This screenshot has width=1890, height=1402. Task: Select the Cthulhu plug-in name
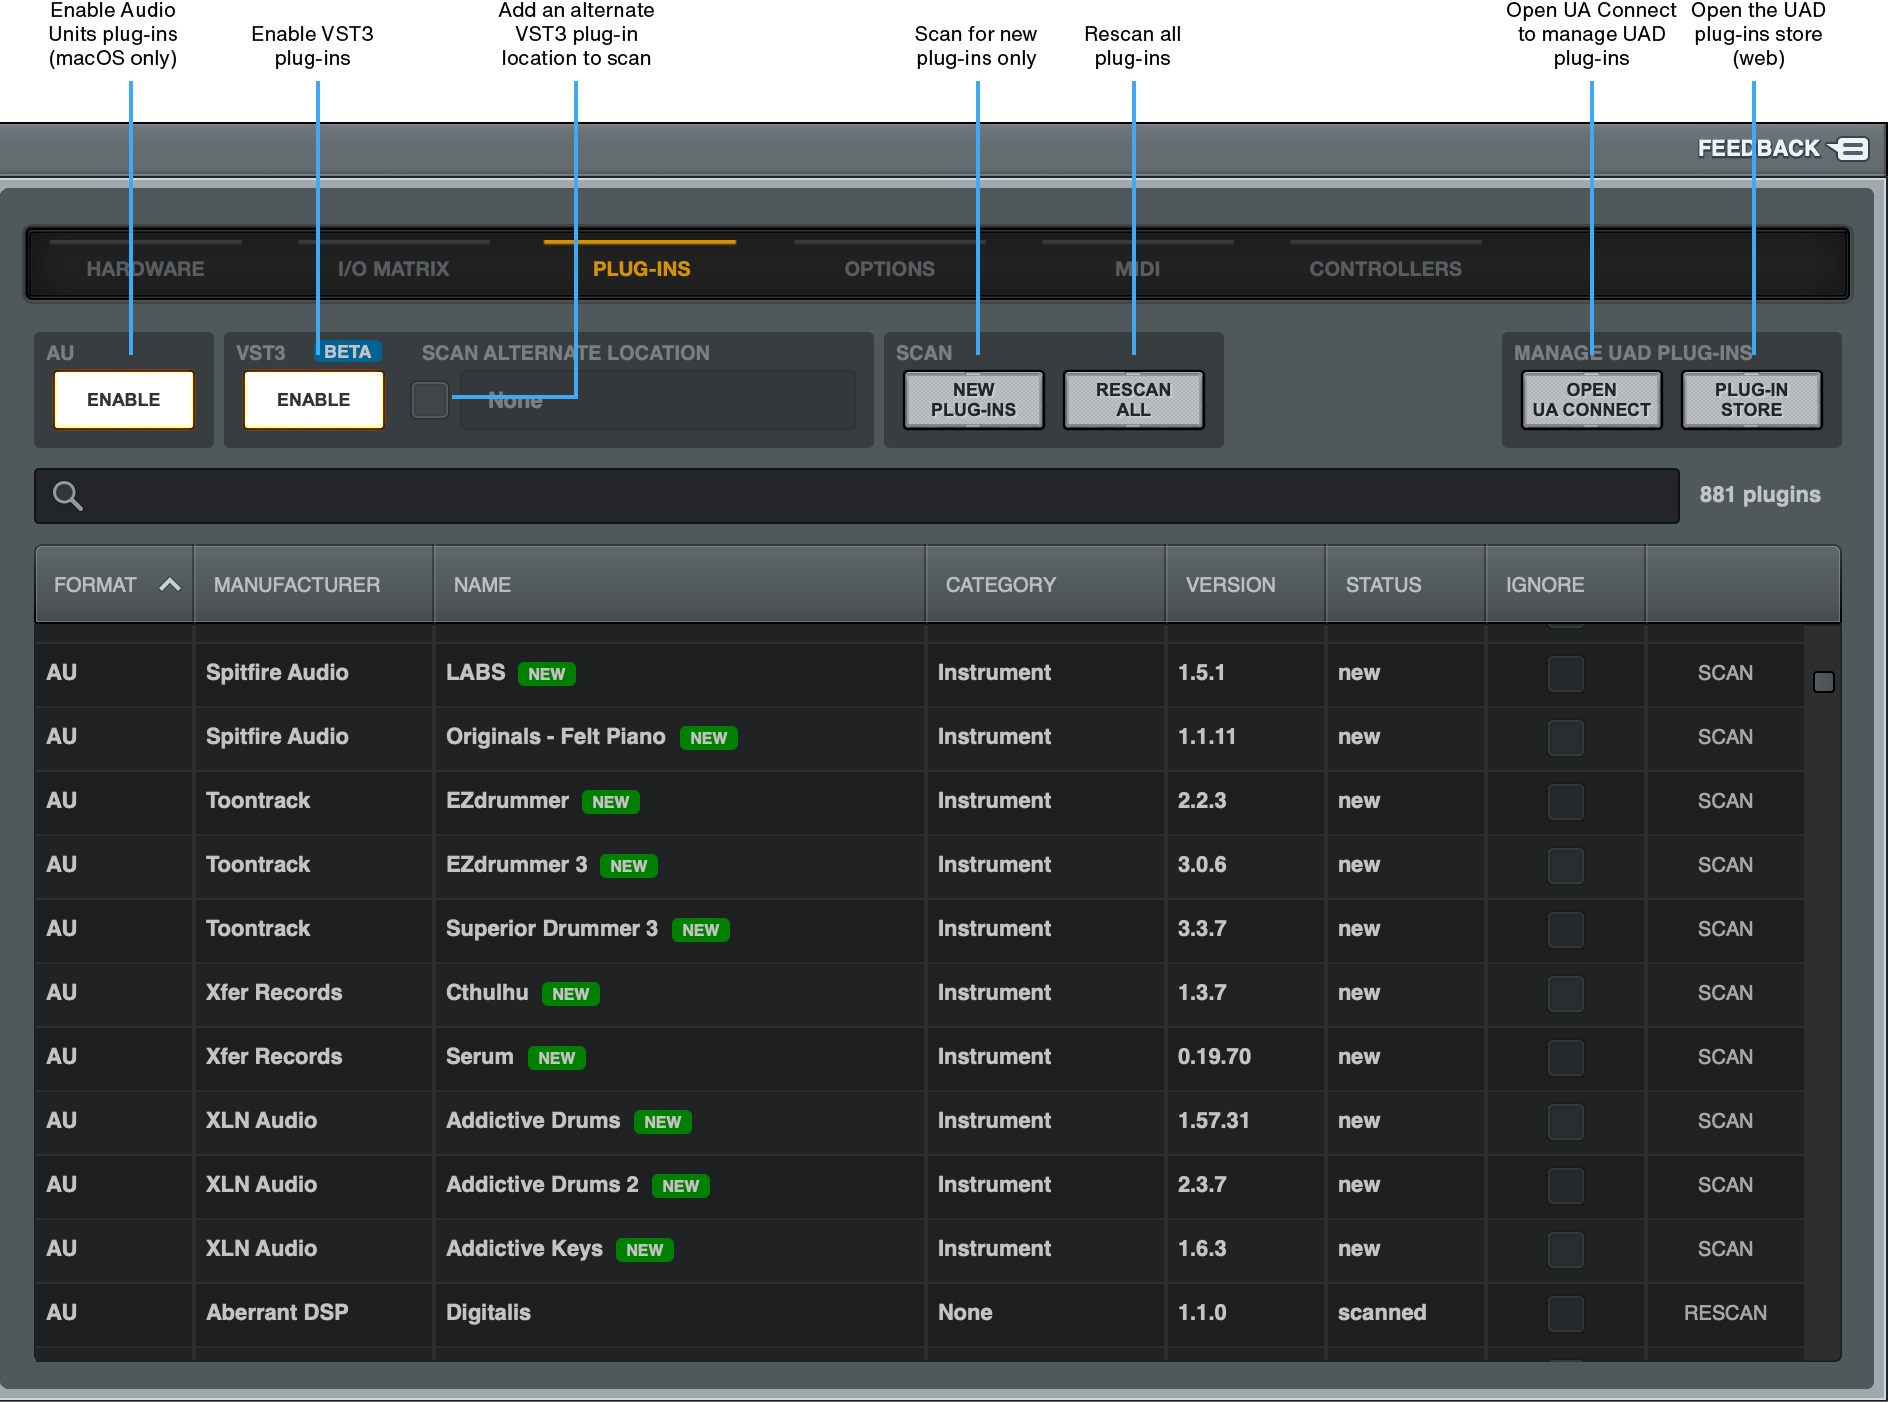click(x=487, y=993)
